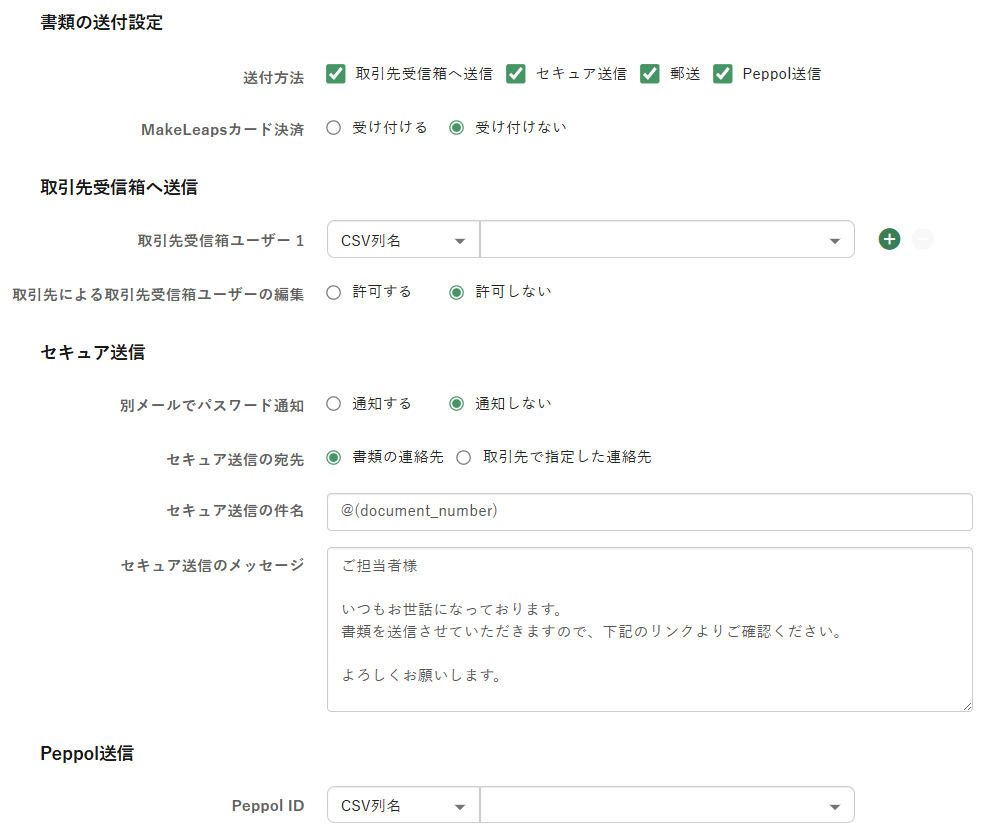
Task: Choose 許可しない for 取引先受信箱ユーザー editing
Action: click(457, 292)
